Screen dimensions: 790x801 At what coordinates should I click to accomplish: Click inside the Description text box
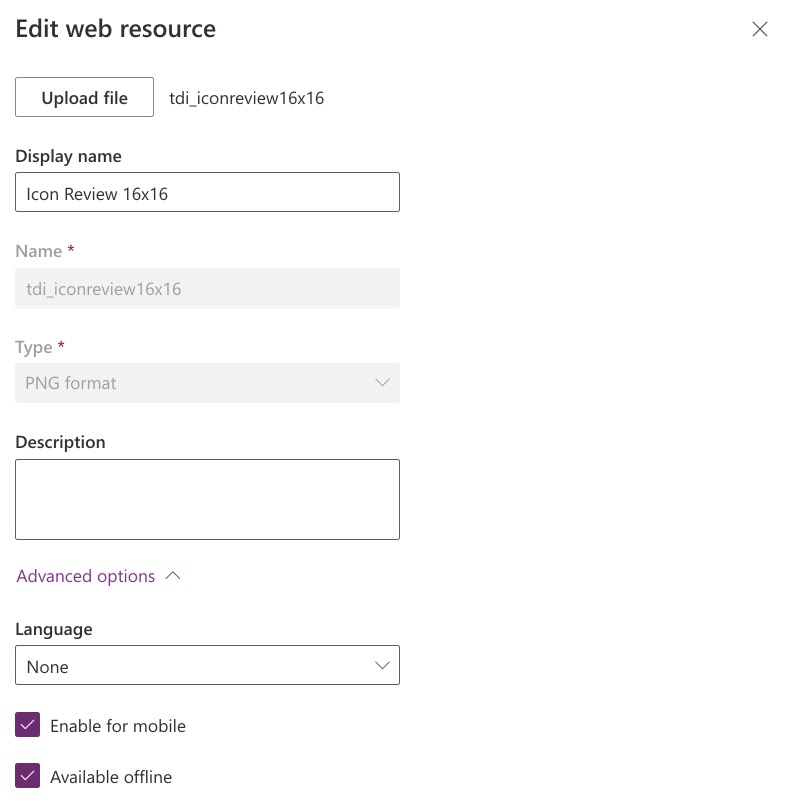(207, 498)
